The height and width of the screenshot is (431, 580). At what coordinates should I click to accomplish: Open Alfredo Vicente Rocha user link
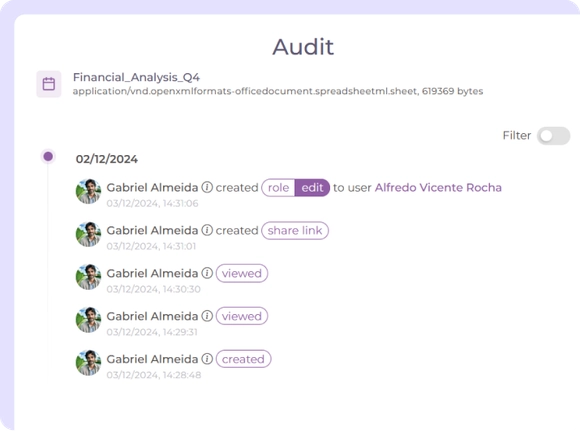pyautogui.click(x=438, y=188)
